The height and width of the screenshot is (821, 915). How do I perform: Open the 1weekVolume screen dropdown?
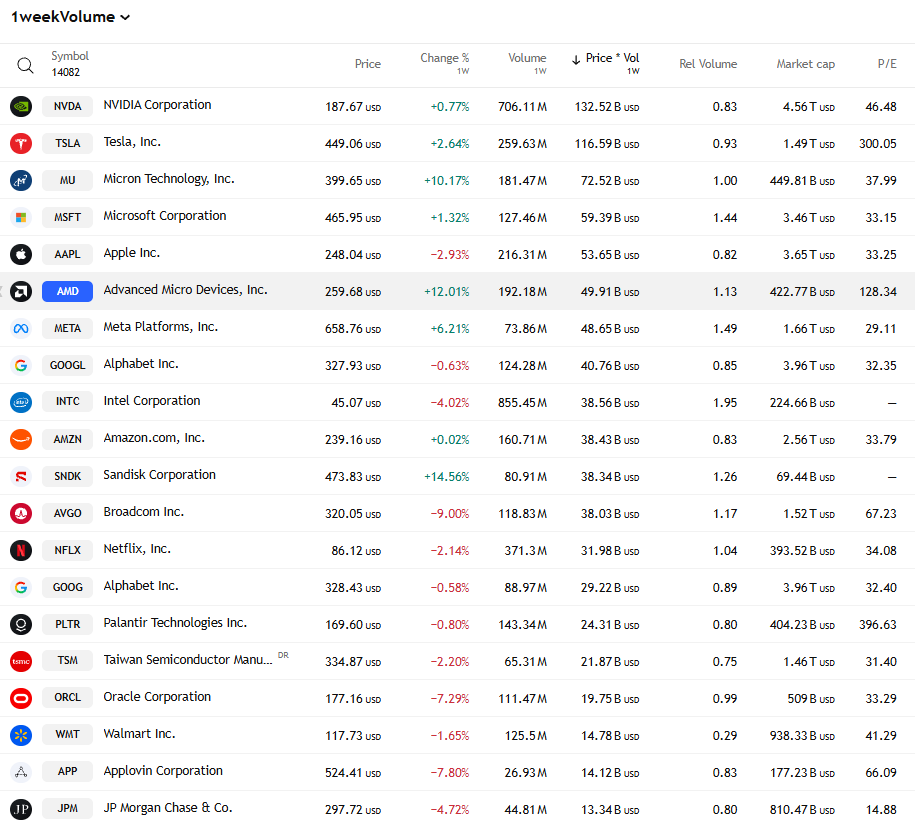click(70, 17)
